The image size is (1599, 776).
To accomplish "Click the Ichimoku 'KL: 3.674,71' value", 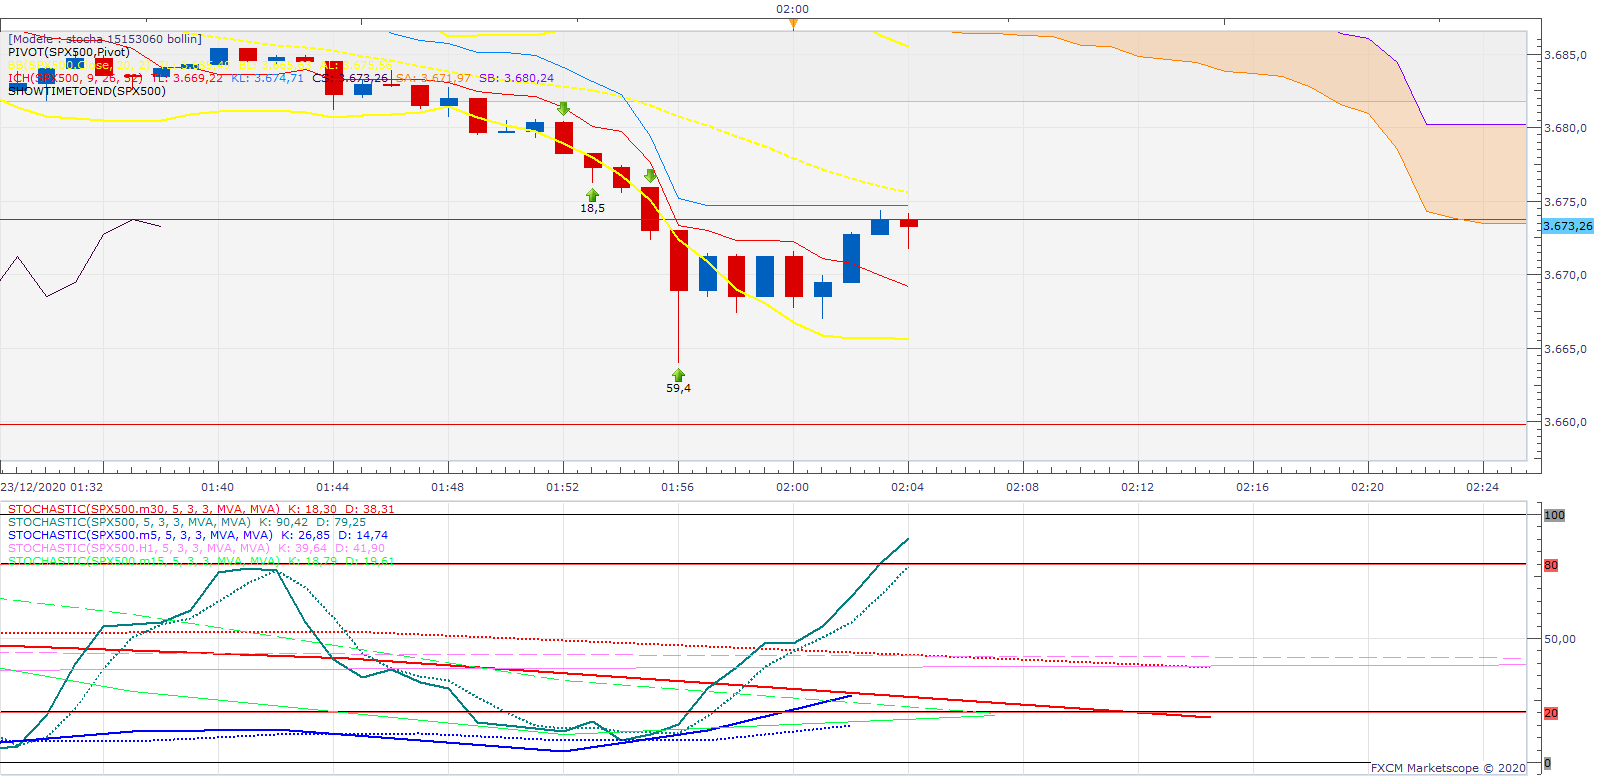I will 267,78.
